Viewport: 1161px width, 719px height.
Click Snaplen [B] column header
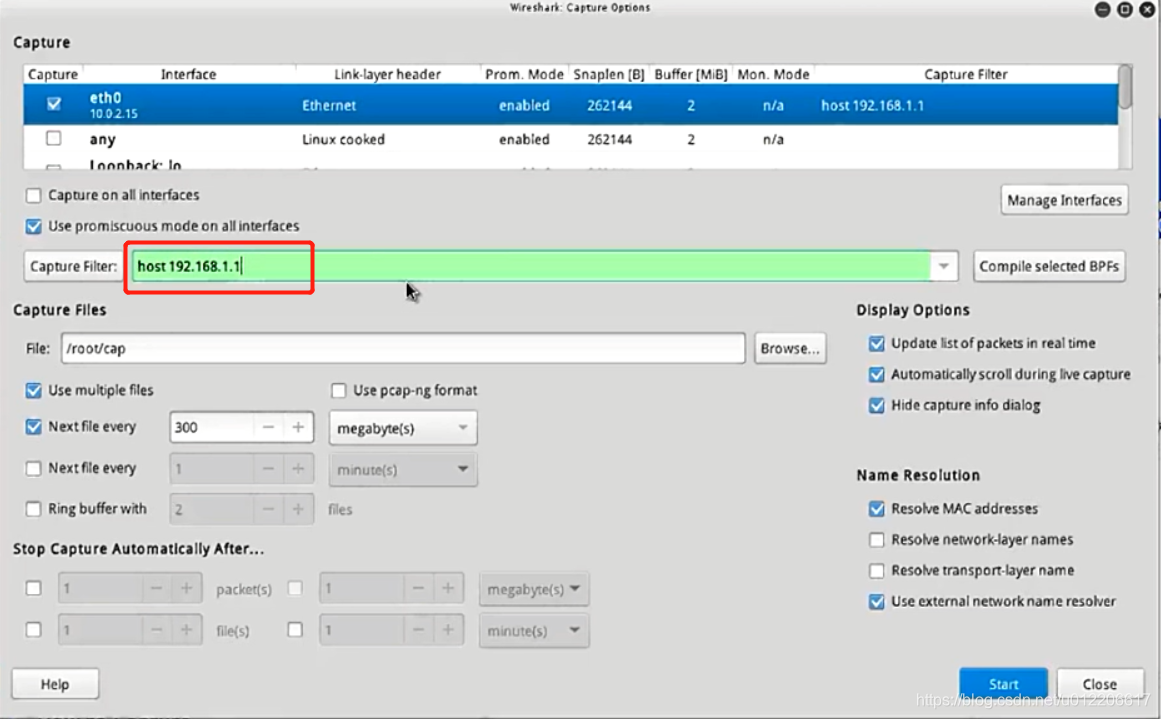click(x=609, y=74)
